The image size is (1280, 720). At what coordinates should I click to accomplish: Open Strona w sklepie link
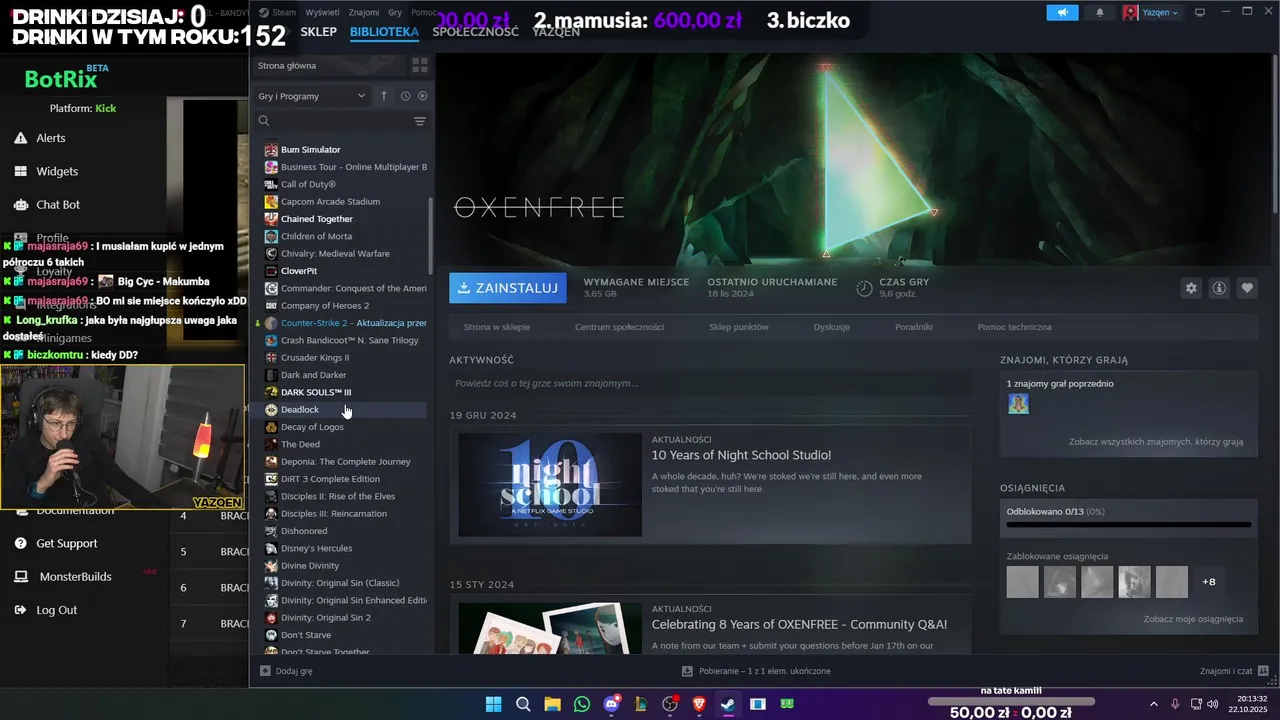[497, 327]
